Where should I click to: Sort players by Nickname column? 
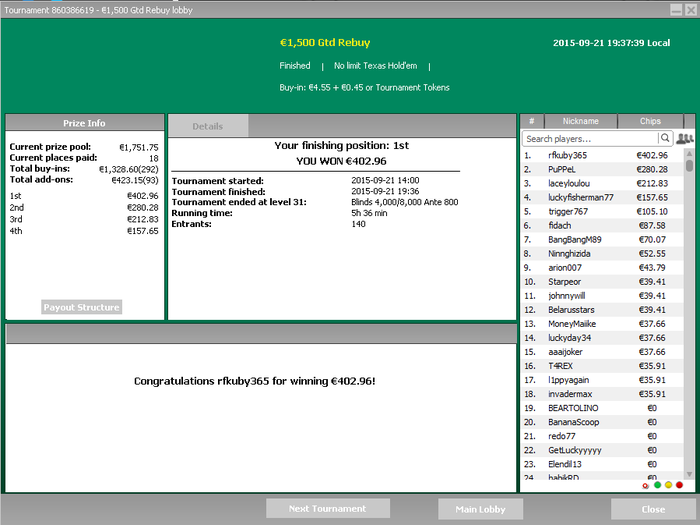[x=581, y=121]
